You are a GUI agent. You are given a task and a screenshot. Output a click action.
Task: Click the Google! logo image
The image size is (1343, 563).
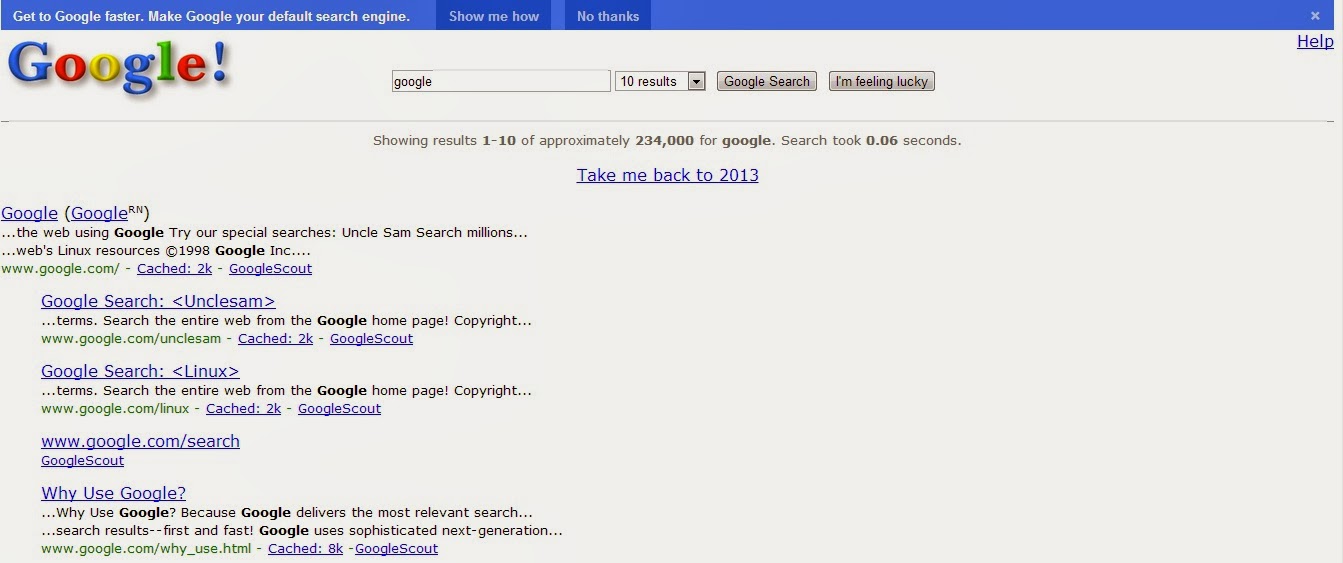coord(118,69)
